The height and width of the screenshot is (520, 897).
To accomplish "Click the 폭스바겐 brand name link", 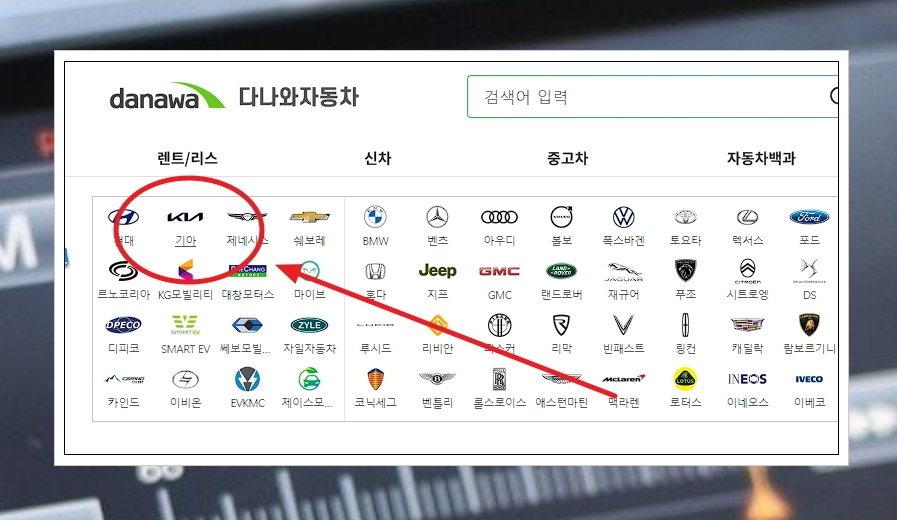I will (x=624, y=240).
